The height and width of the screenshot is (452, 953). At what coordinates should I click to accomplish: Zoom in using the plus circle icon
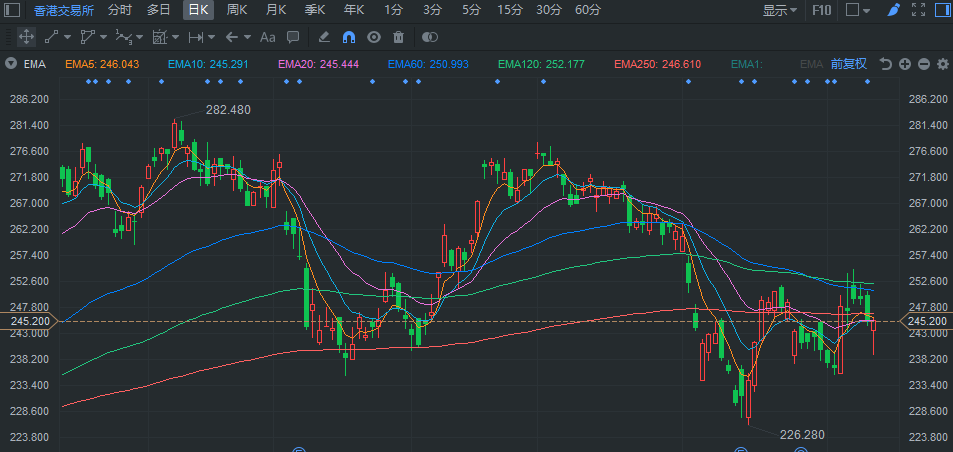coord(905,64)
